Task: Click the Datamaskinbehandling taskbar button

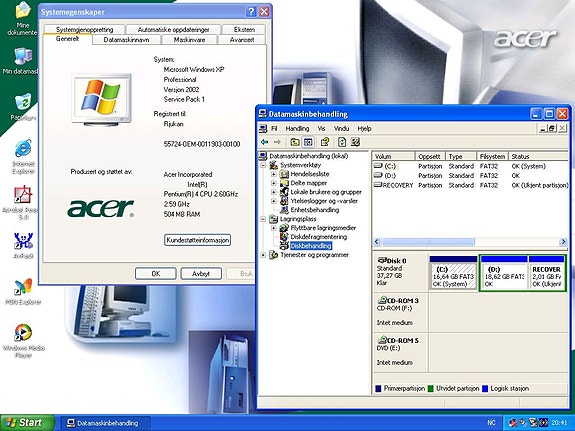Action: 105,423
